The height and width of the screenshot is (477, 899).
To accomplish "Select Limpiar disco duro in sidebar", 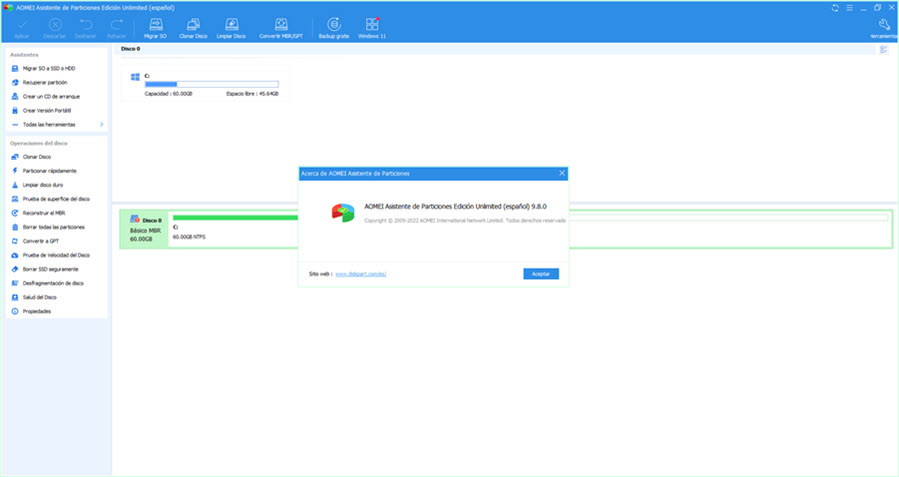I will click(43, 185).
